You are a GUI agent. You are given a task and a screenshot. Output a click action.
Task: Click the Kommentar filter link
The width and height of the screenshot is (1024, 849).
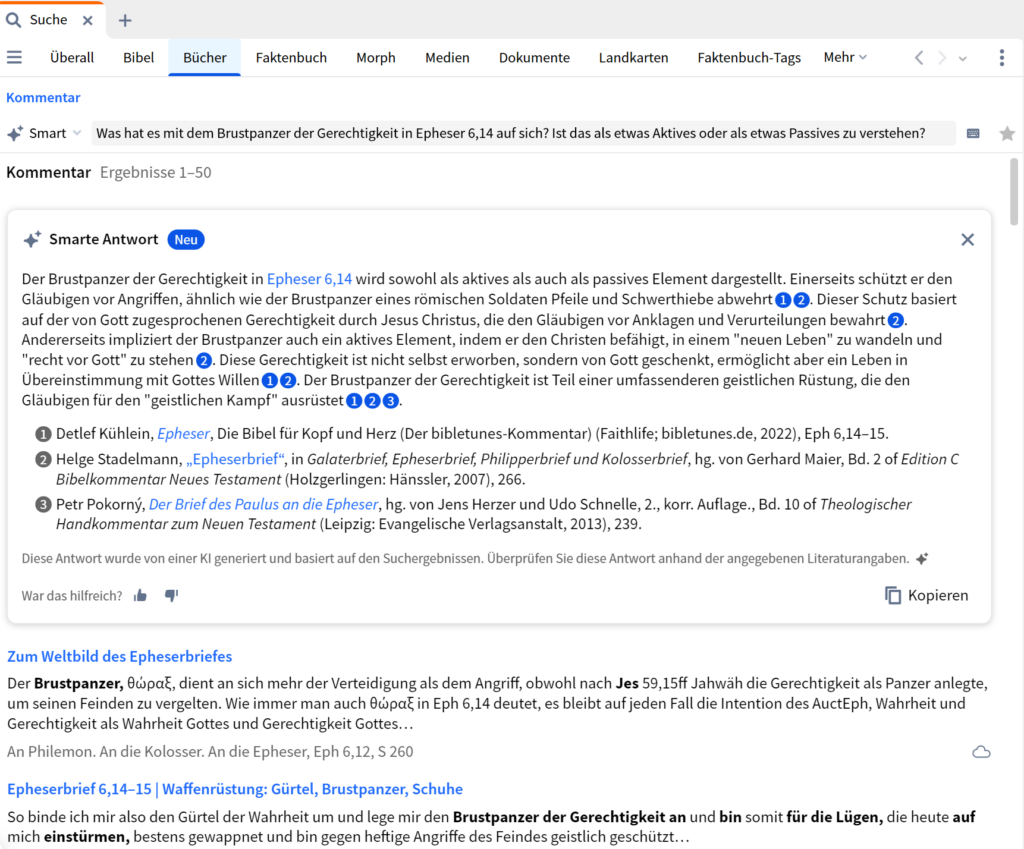click(43, 97)
